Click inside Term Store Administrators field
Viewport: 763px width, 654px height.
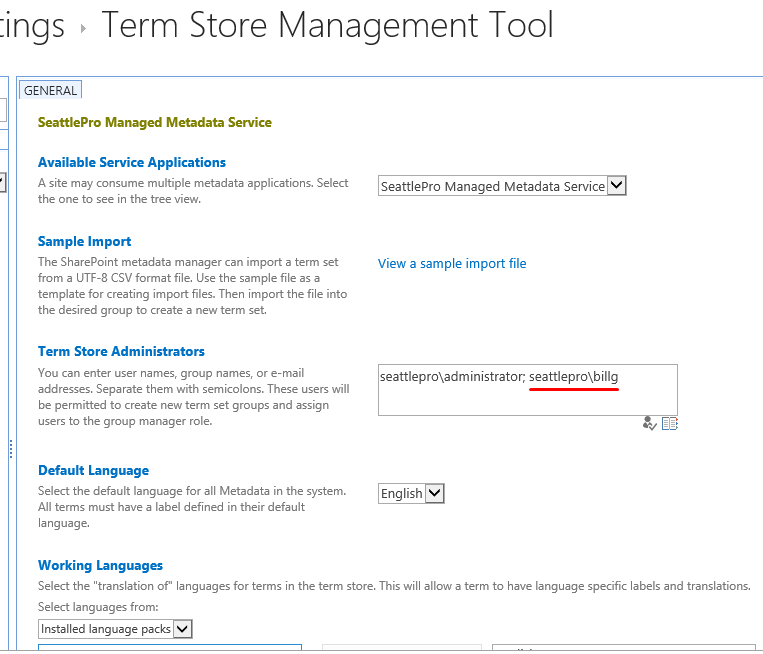click(x=527, y=390)
